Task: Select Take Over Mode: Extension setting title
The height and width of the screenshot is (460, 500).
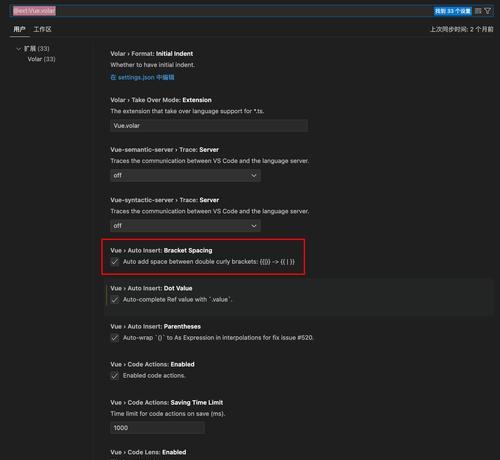Action: (161, 100)
